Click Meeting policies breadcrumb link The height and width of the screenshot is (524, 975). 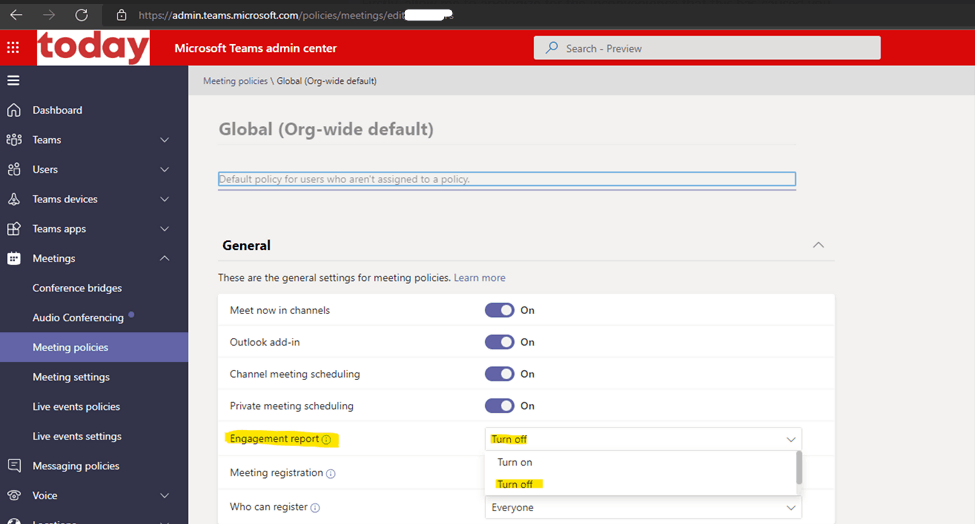(235, 81)
